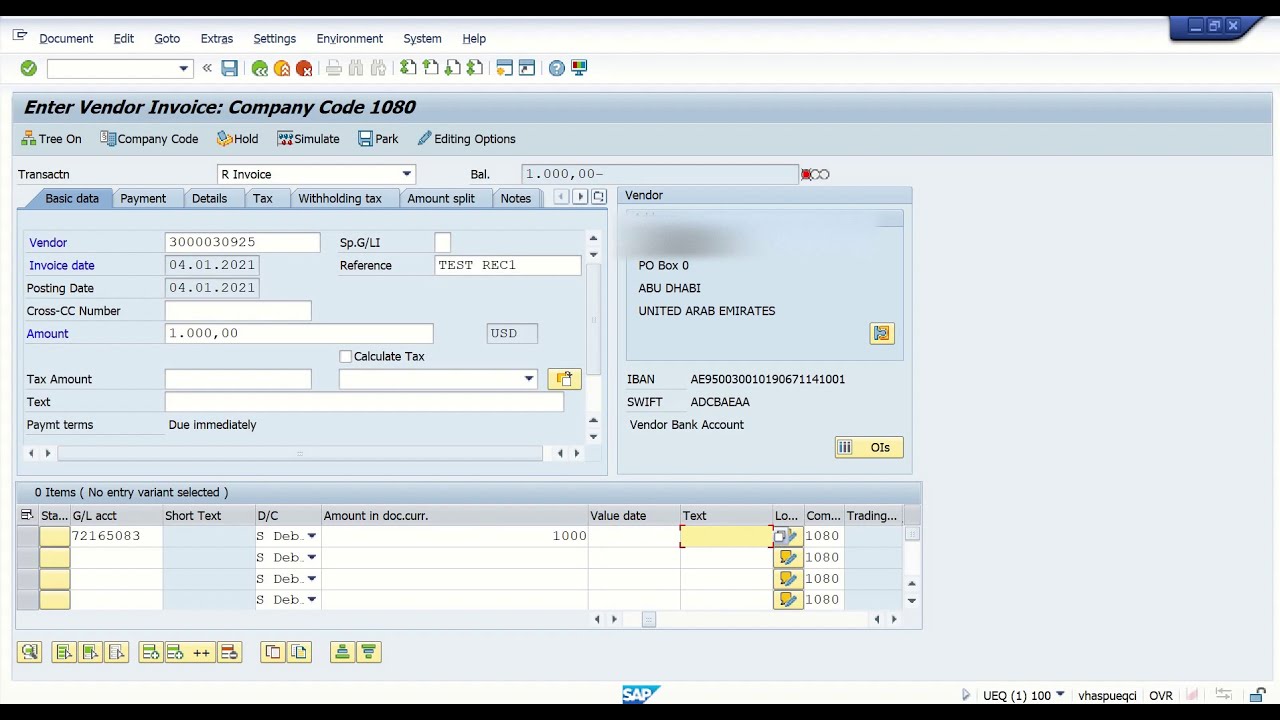Open the Extras menu
Screen dimensions: 1280x720
pos(216,38)
